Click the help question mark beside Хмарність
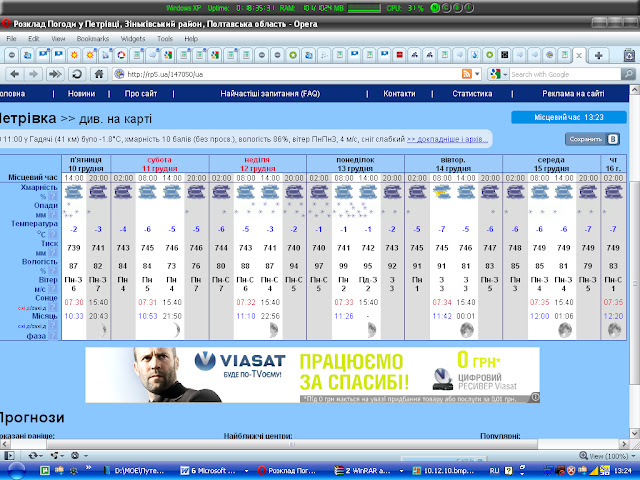This screenshot has height=480, width=640. coord(53,196)
